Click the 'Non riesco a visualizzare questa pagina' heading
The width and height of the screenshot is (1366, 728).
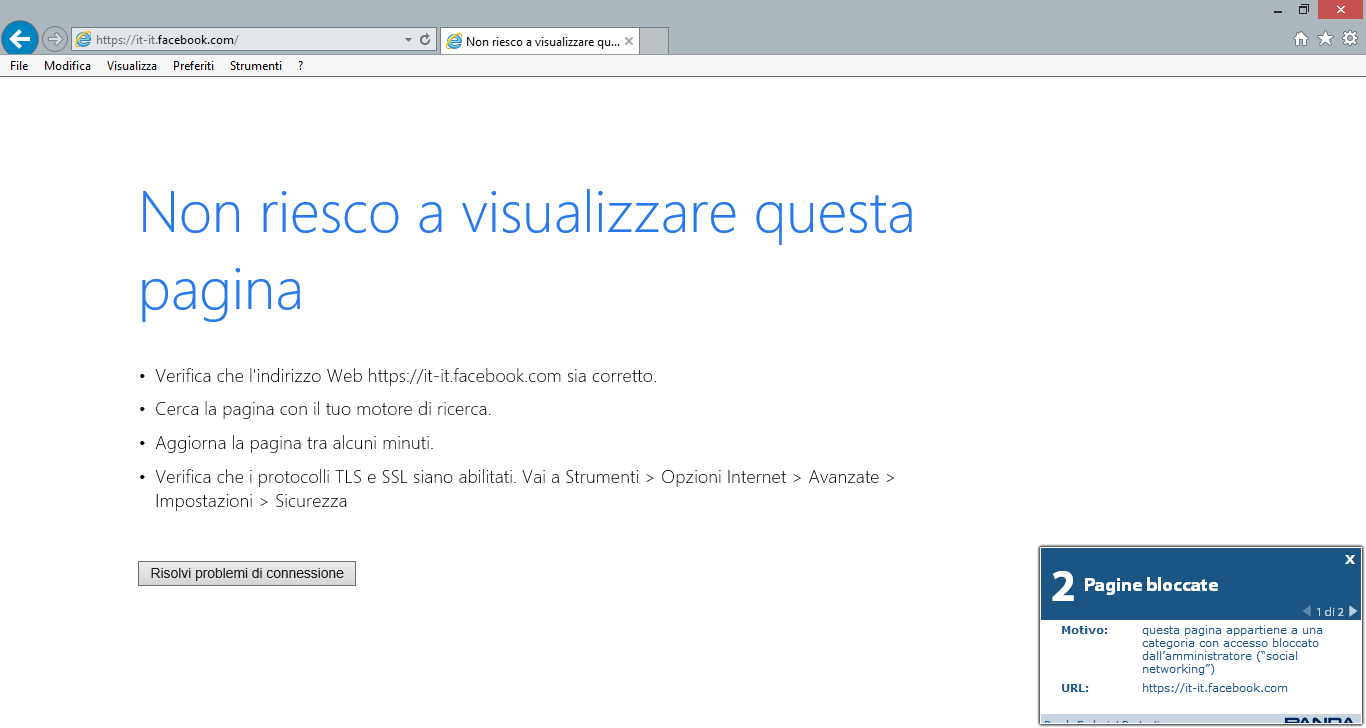(x=526, y=250)
